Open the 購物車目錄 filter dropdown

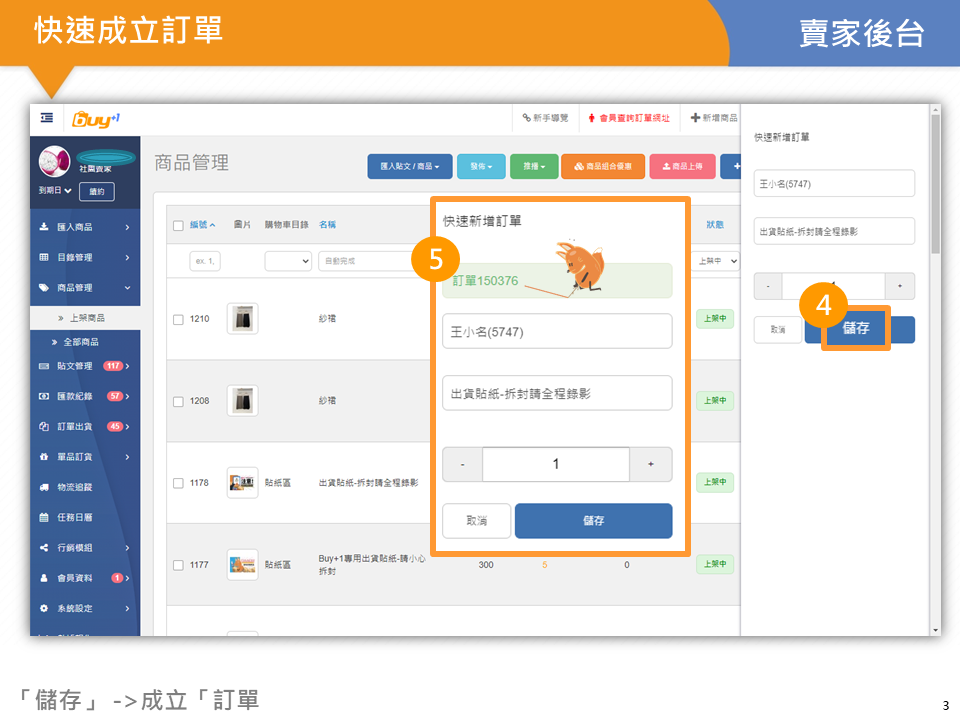pos(288,261)
